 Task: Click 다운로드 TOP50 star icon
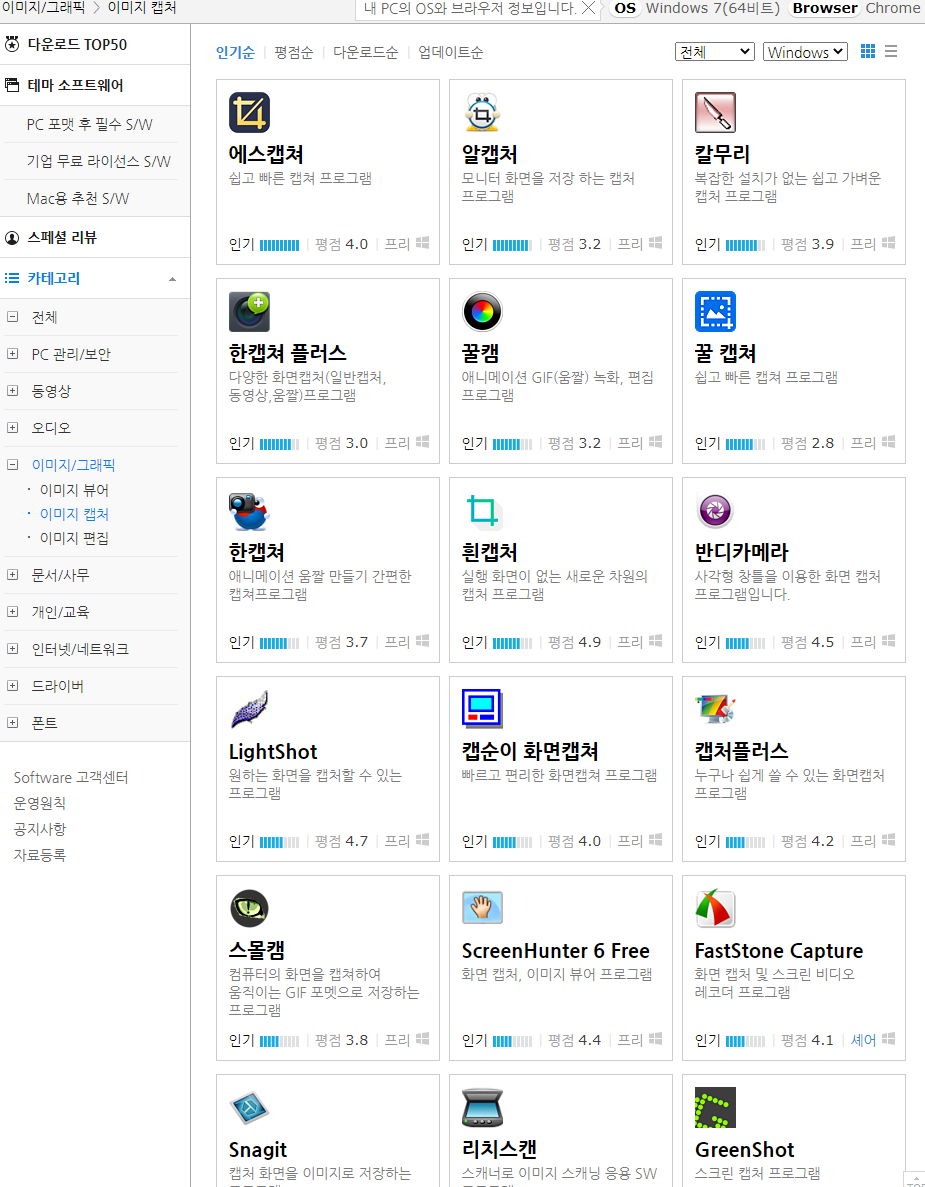click(11, 44)
